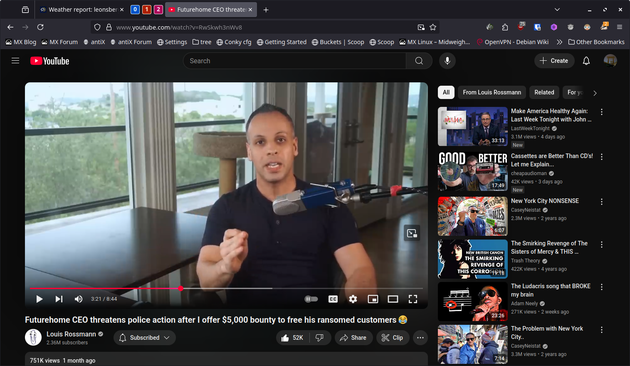Open OpenVPN - Debian Wiki bookmark
Viewport: 630px width, 366px height.
coord(513,42)
